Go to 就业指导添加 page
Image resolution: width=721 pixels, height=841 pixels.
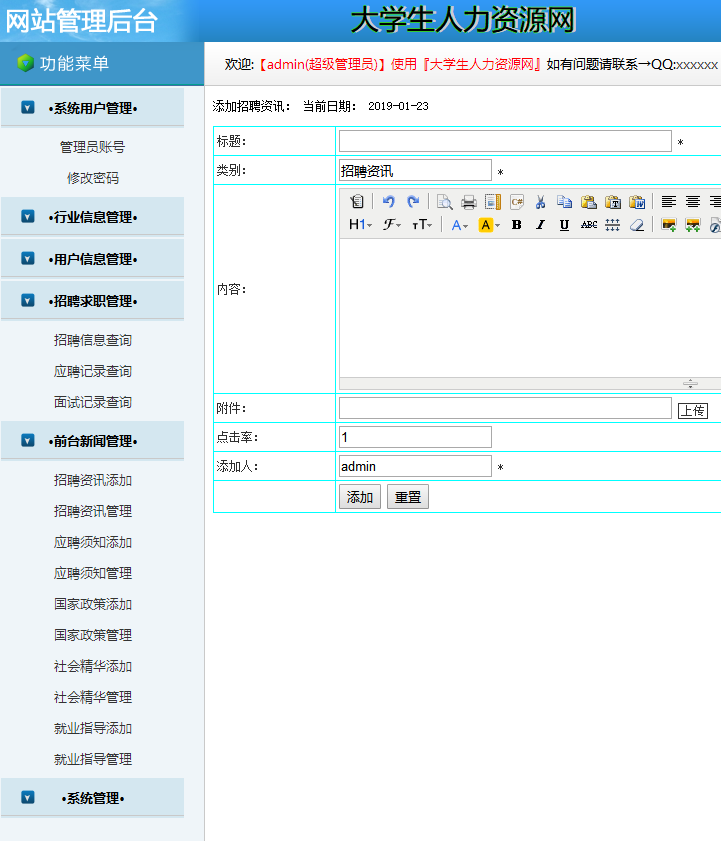pyautogui.click(x=92, y=728)
